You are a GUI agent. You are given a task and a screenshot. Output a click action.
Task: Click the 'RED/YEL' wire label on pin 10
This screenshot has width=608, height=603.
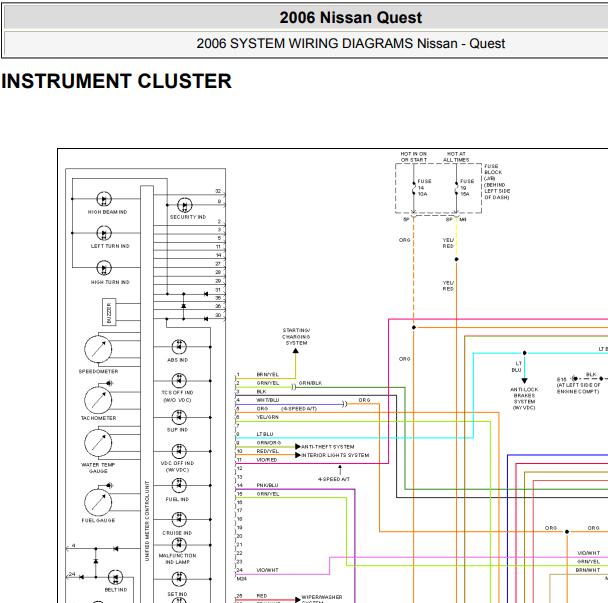[x=268, y=451]
